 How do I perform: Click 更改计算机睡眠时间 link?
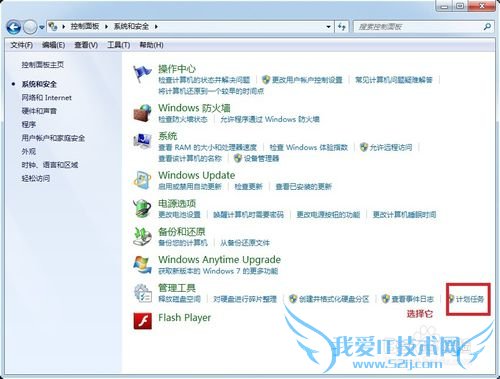[x=404, y=215]
